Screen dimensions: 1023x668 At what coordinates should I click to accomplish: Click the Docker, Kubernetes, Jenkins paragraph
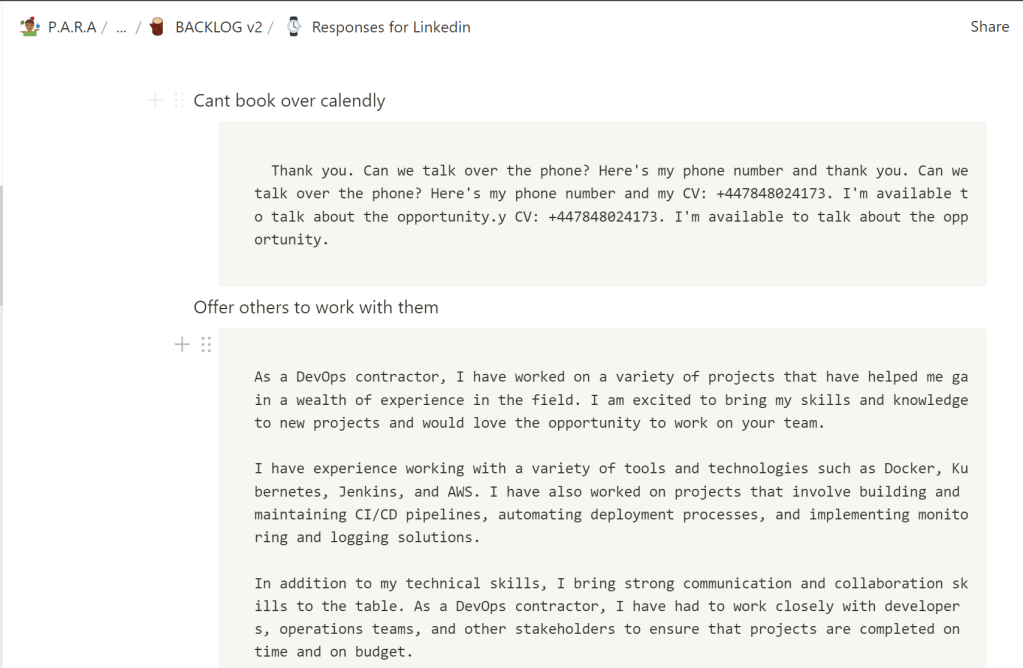pos(611,502)
